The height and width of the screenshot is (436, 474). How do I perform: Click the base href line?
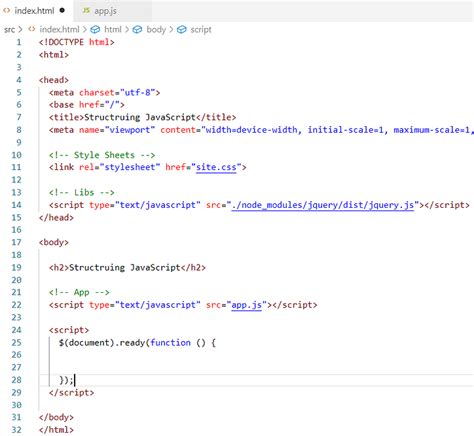pyautogui.click(x=87, y=105)
